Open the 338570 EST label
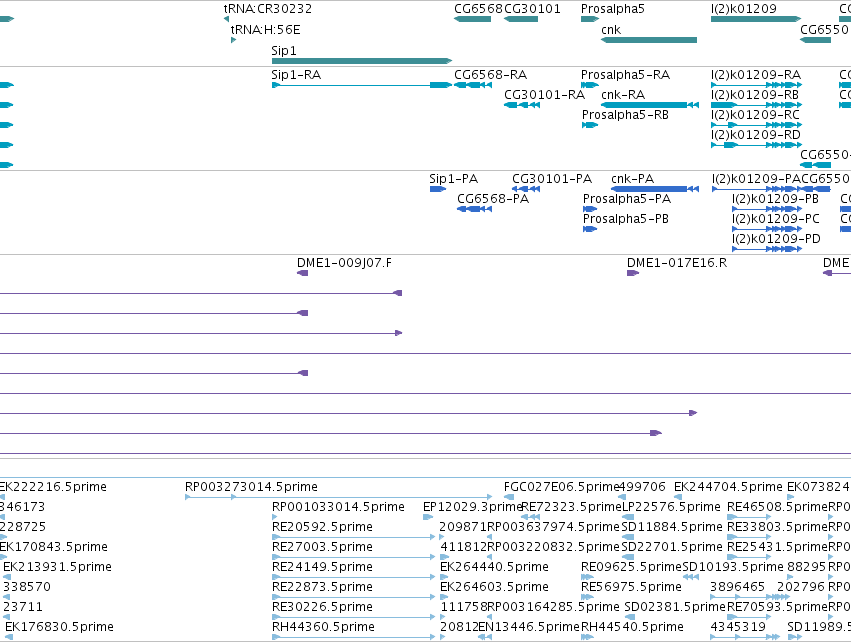The image size is (851, 642). coord(27,587)
